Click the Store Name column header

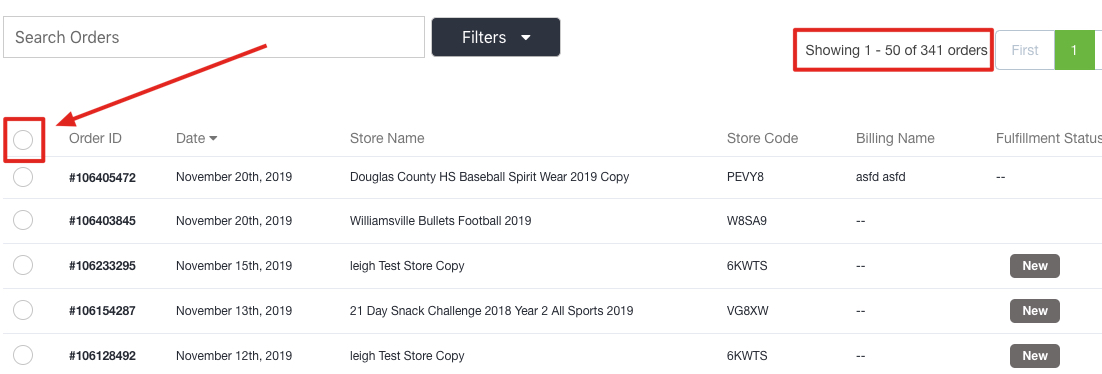pyautogui.click(x=387, y=138)
